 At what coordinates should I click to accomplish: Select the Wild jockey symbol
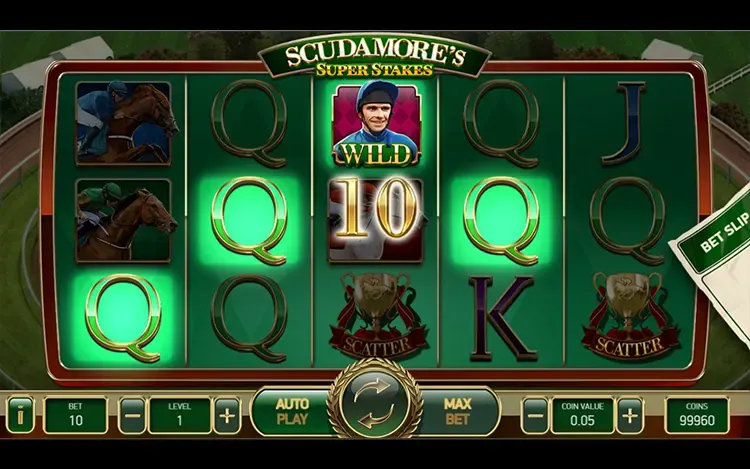coord(375,123)
